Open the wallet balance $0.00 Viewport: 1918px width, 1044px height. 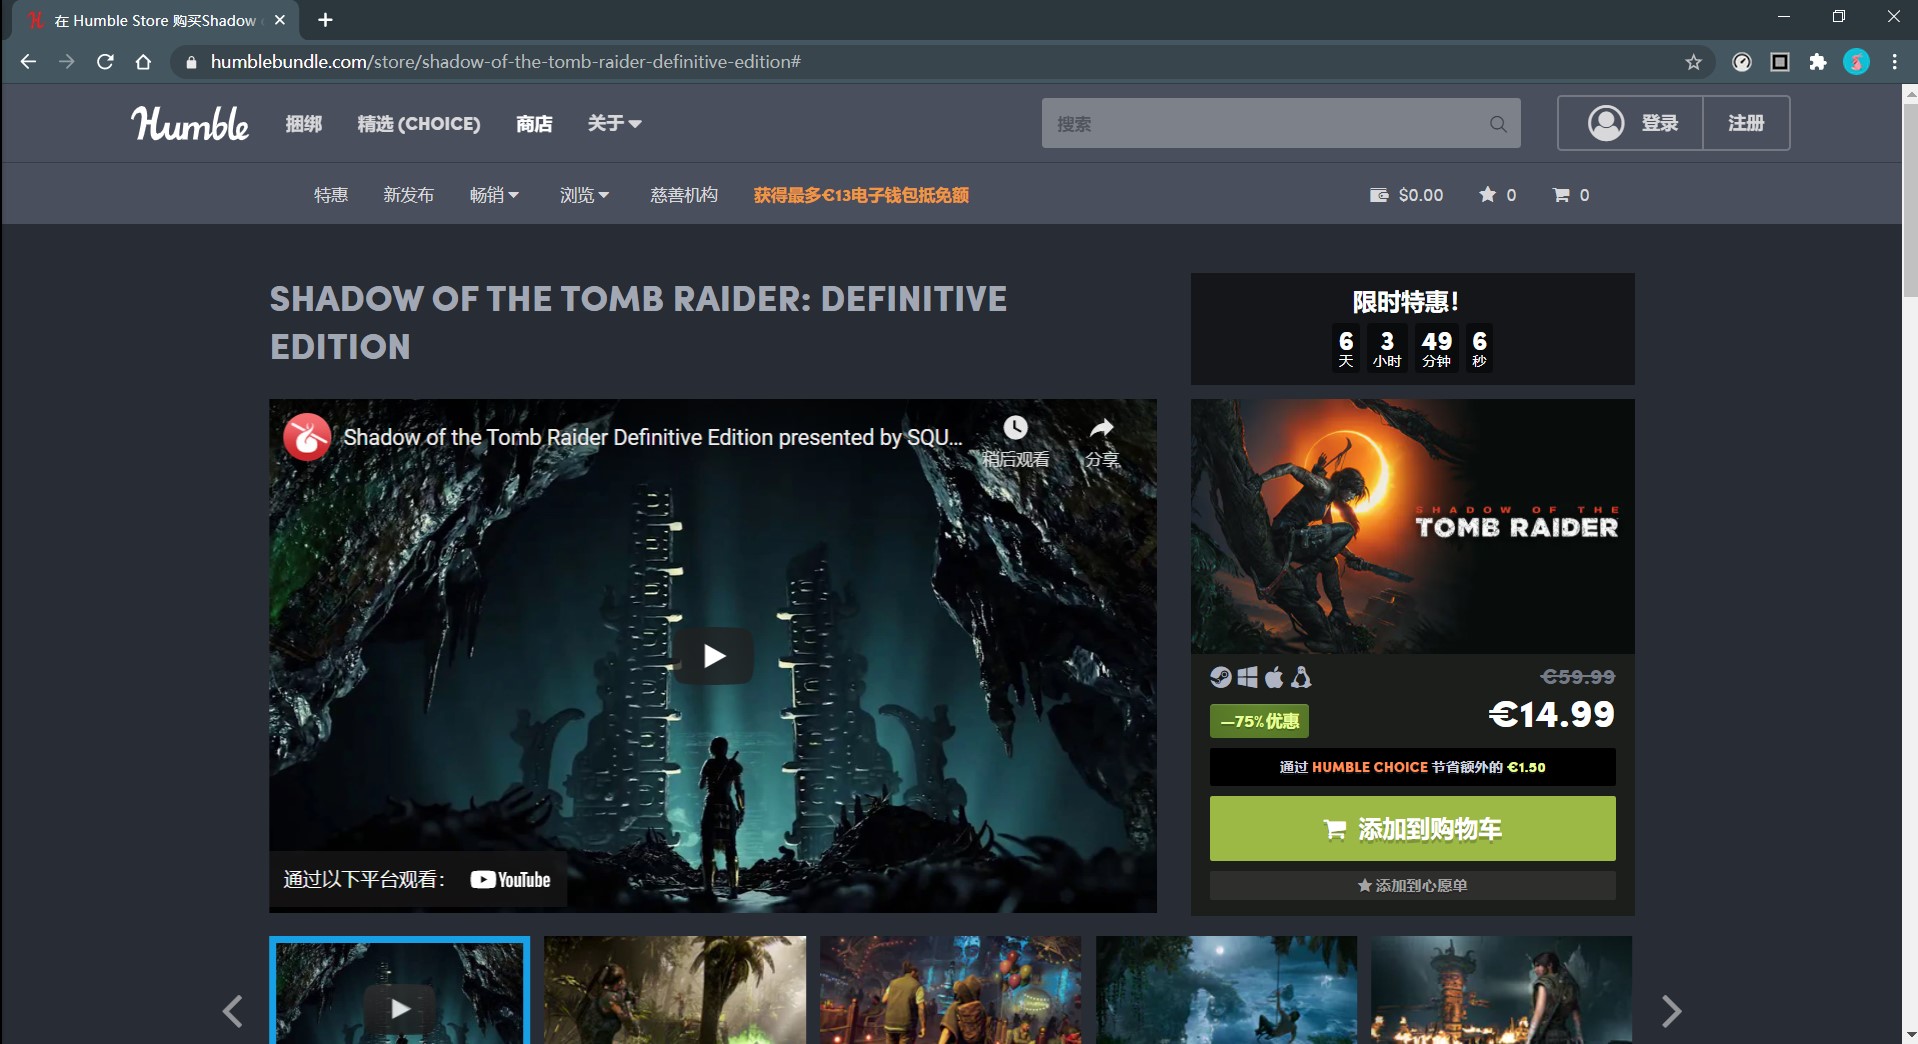[x=1406, y=195]
